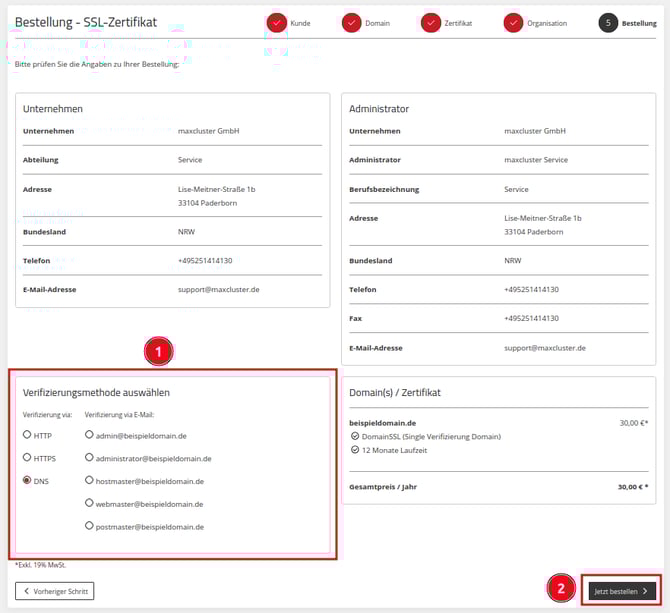This screenshot has height=613, width=670.
Task: Select HTTP verification radio button
Action: tap(27, 436)
